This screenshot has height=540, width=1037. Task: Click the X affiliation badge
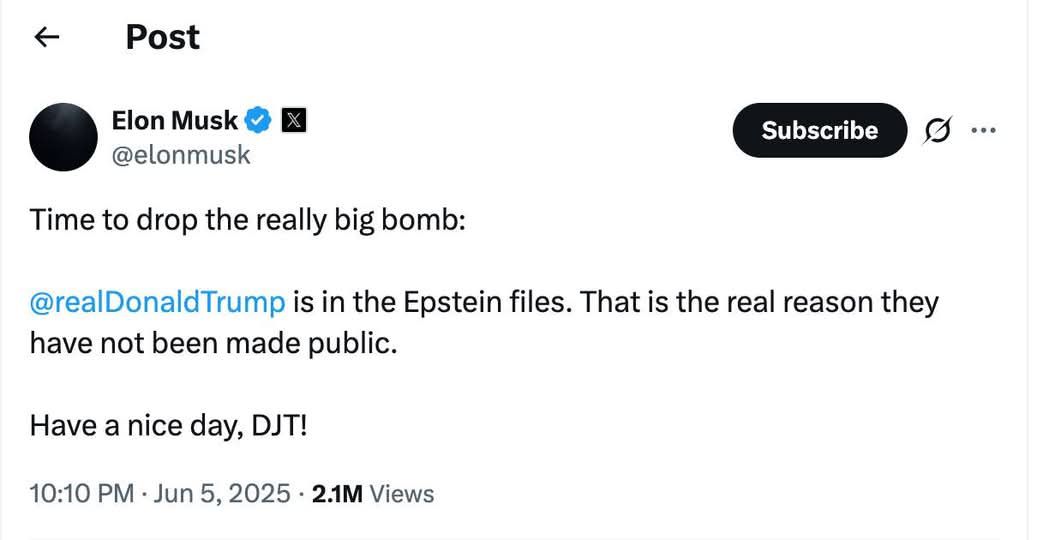pos(293,121)
